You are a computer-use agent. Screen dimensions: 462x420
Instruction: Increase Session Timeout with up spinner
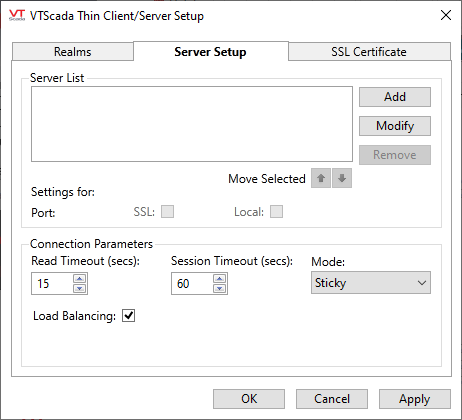point(220,278)
